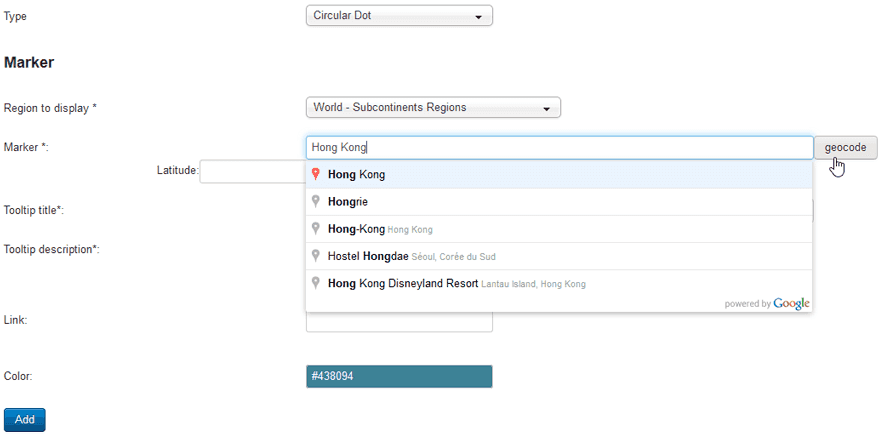
Task: Choose Hongrie from the suggestion list
Action: tap(349, 202)
